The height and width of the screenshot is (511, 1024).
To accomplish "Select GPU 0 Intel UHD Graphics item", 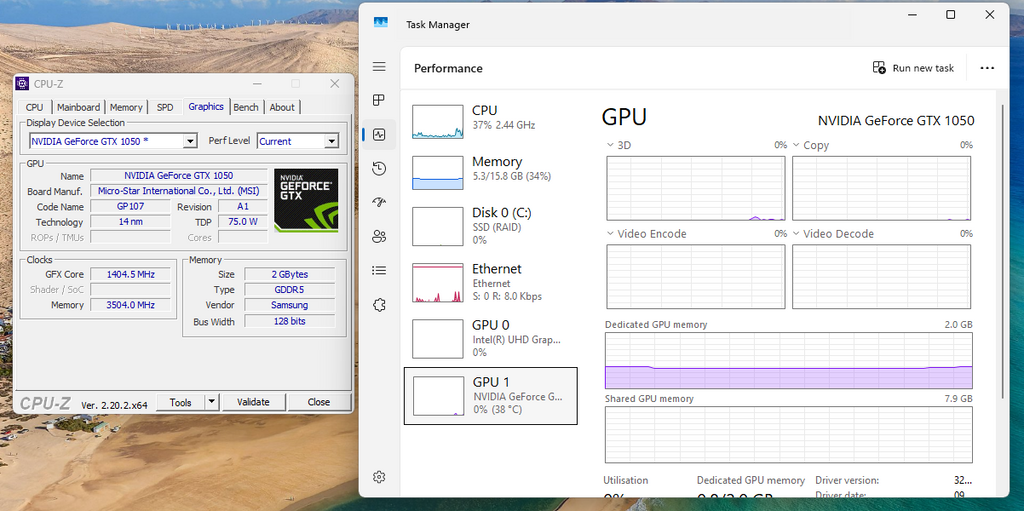I will coord(491,338).
